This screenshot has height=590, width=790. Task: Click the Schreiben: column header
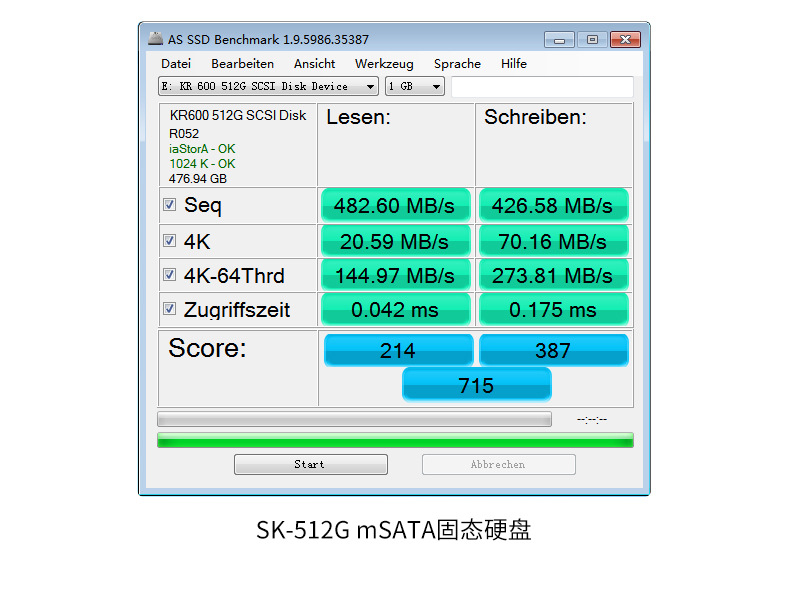(x=535, y=117)
